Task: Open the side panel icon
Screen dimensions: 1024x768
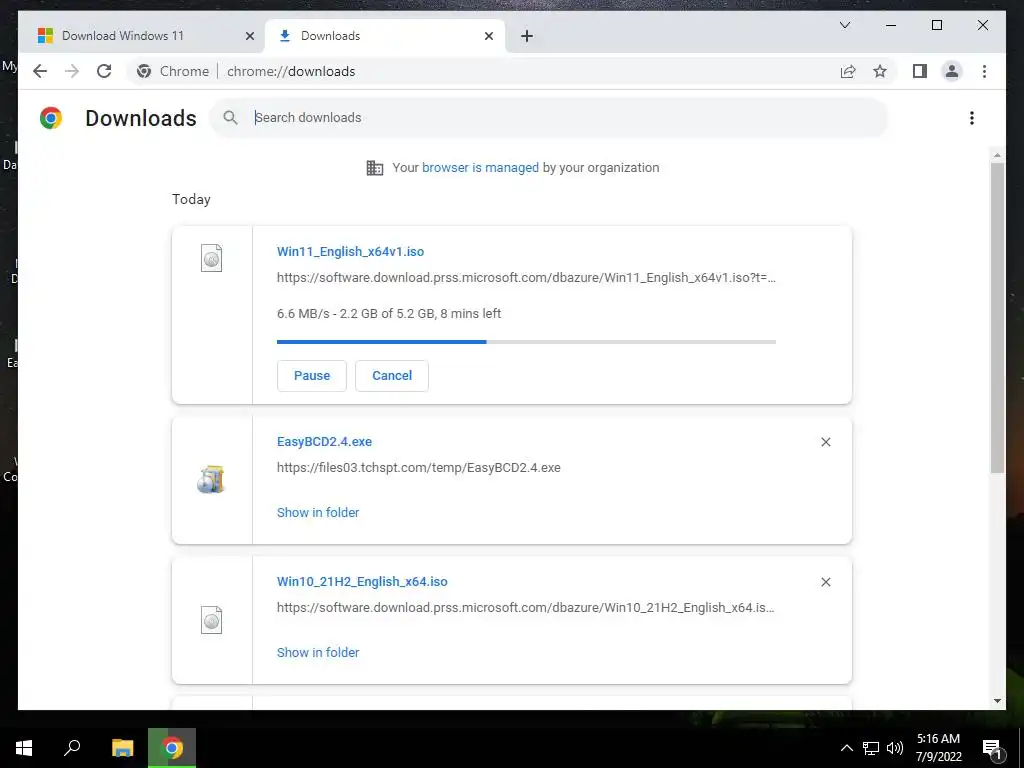Action: point(920,71)
